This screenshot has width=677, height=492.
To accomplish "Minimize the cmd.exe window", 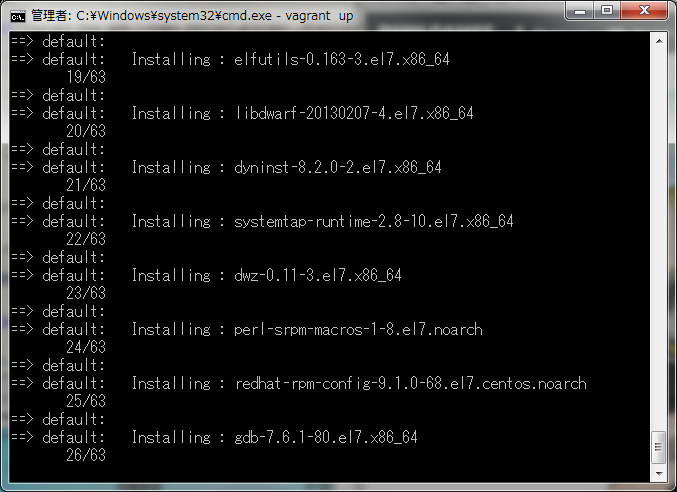I will tap(580, 10).
